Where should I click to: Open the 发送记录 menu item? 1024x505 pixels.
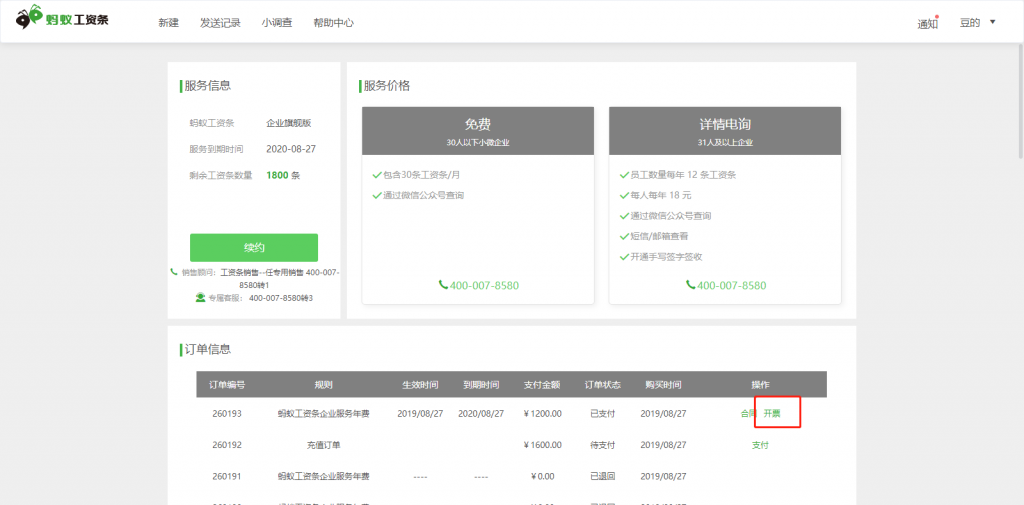pos(220,23)
